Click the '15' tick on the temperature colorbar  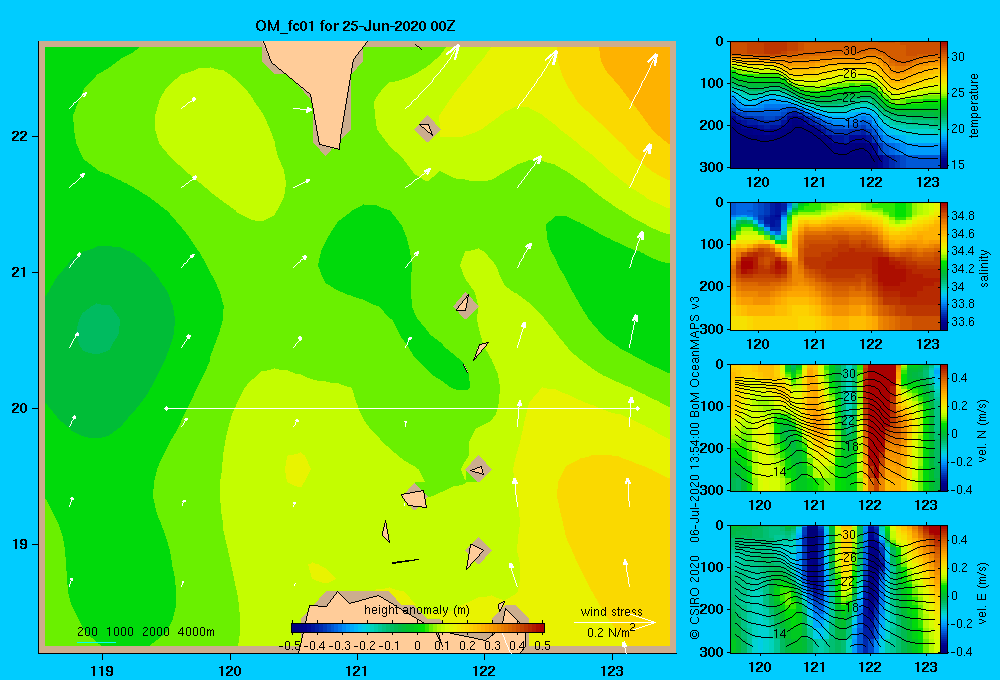pos(958,165)
